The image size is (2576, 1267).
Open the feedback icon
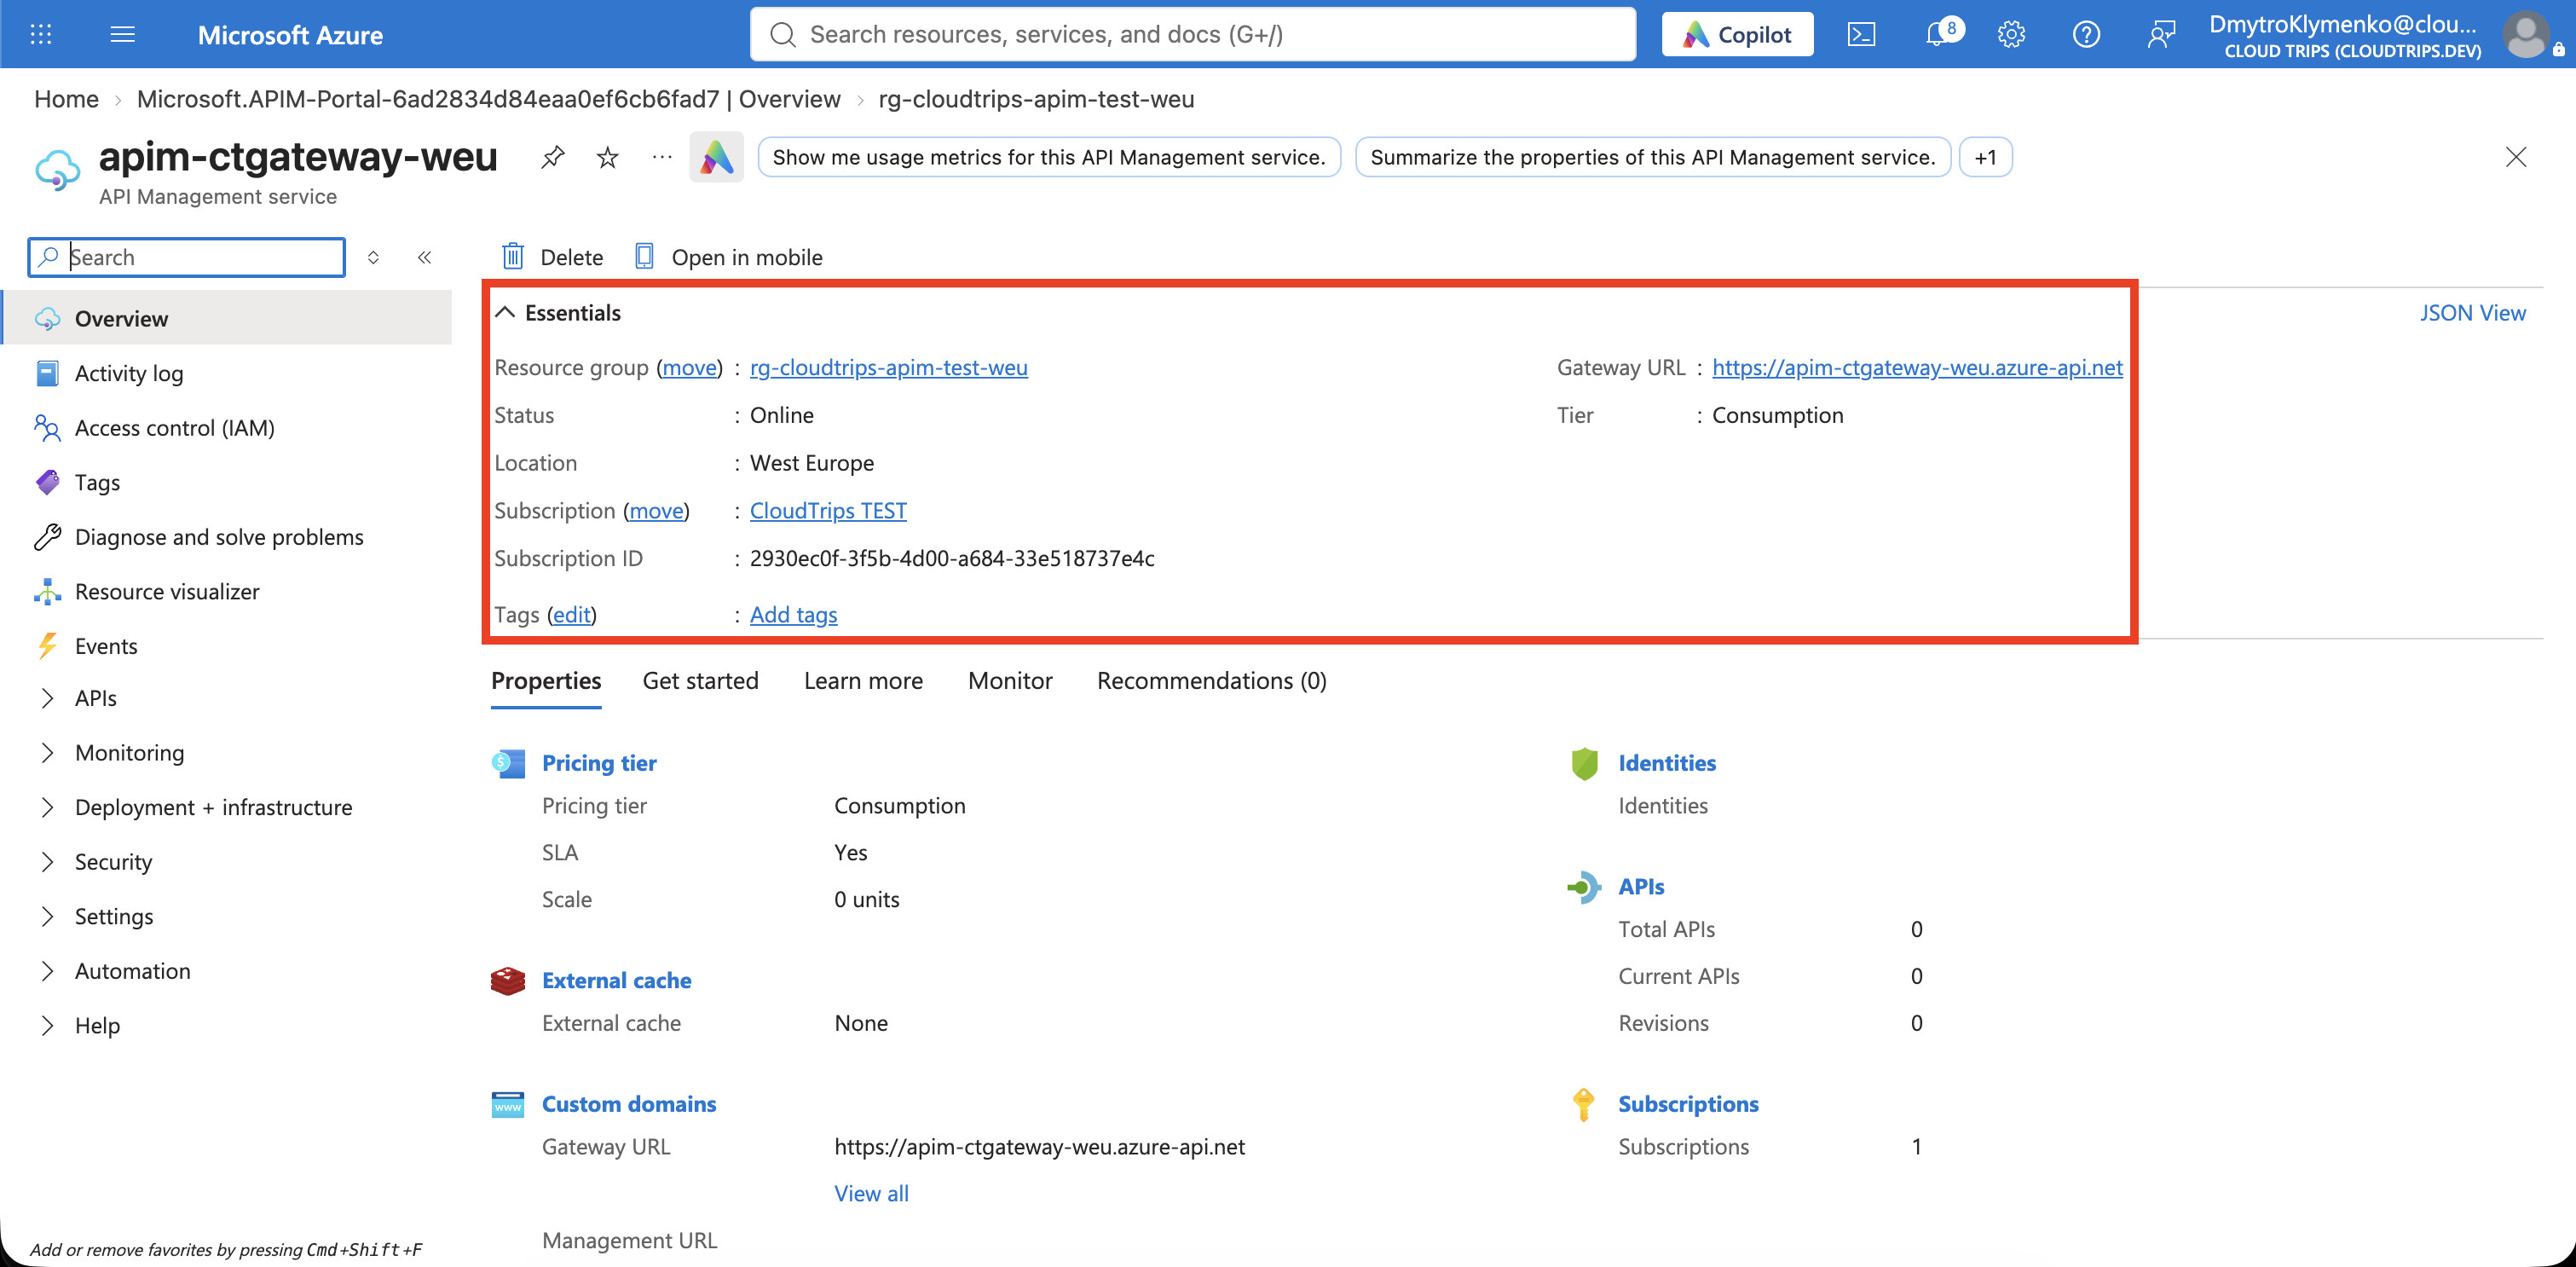pyautogui.click(x=2161, y=35)
